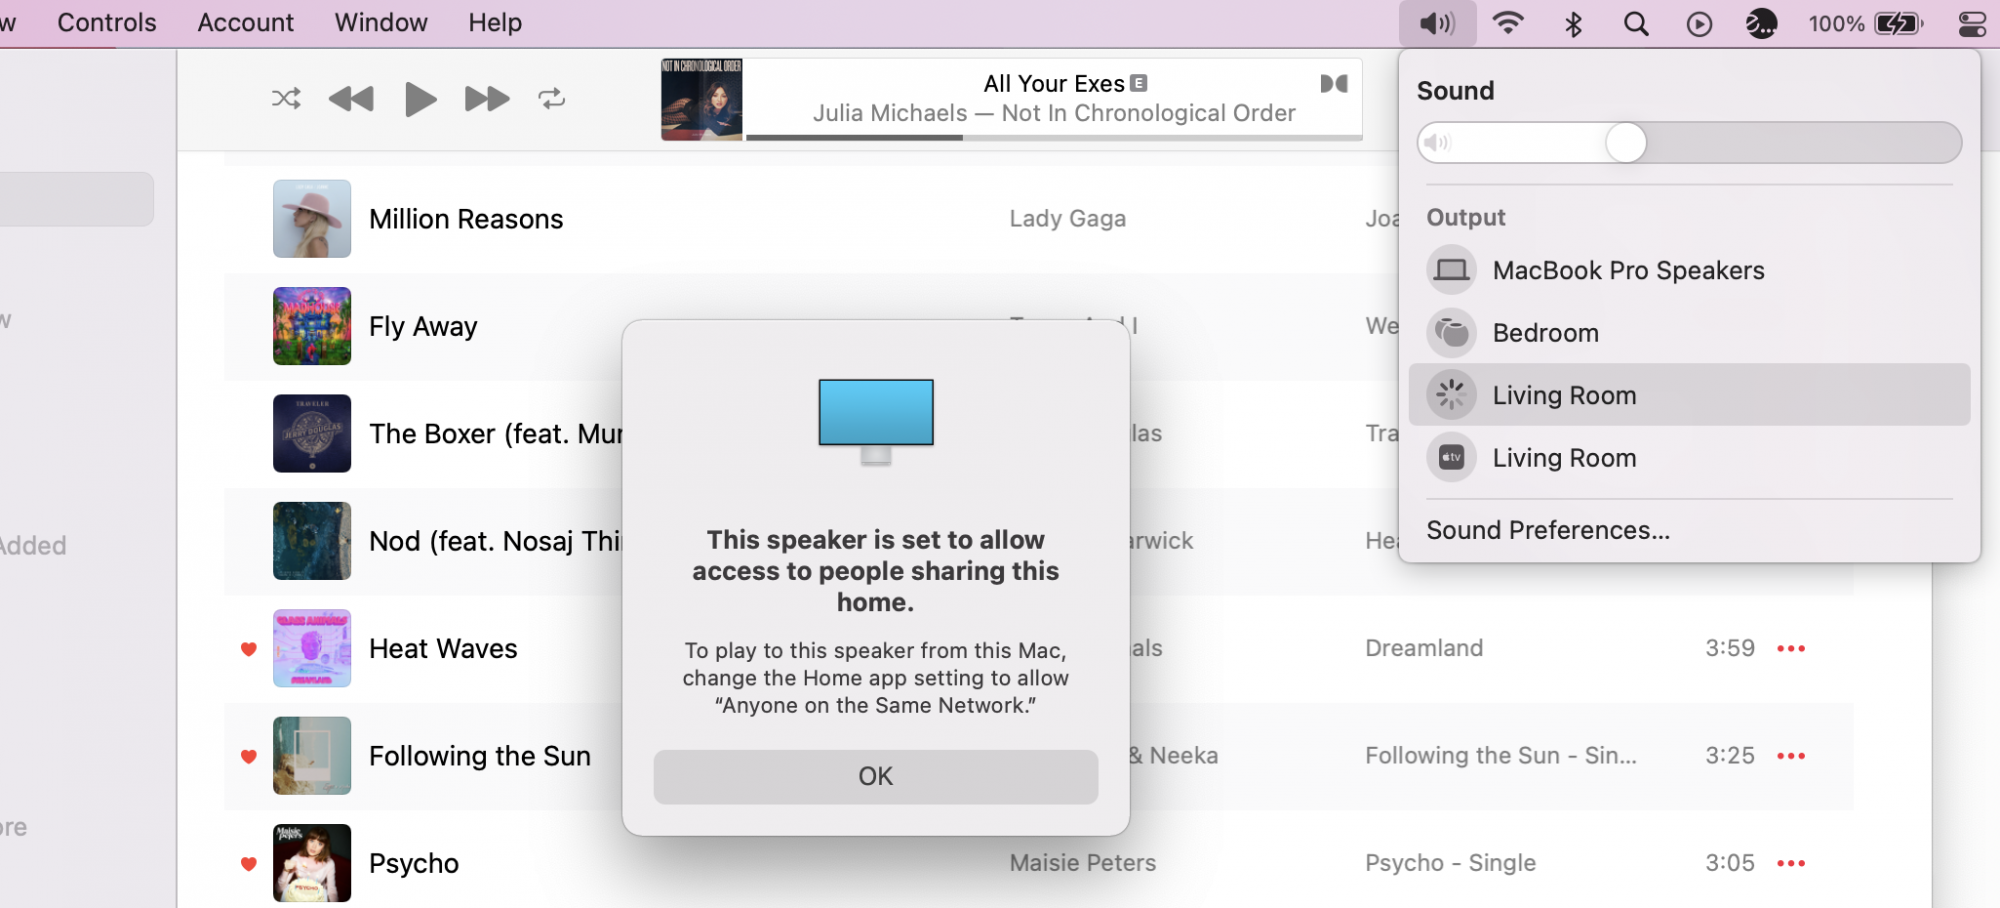Screen dimensions: 2000x908
Task: Click the display icon in the dialog
Action: pyautogui.click(x=876, y=421)
